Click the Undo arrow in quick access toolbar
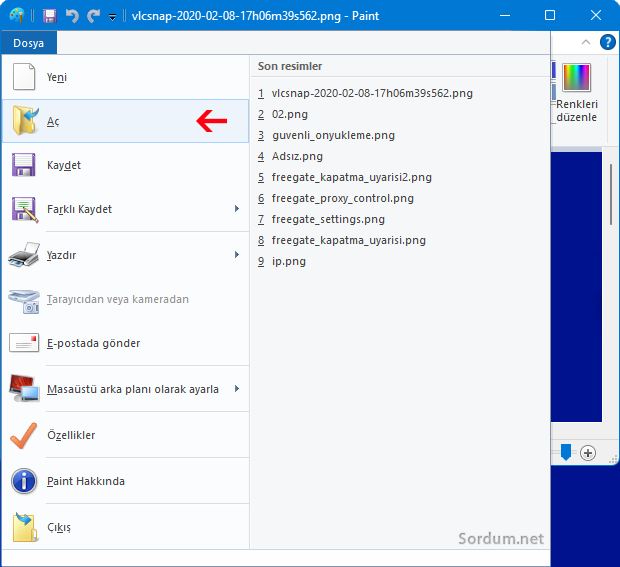This screenshot has width=620, height=567. [x=72, y=16]
